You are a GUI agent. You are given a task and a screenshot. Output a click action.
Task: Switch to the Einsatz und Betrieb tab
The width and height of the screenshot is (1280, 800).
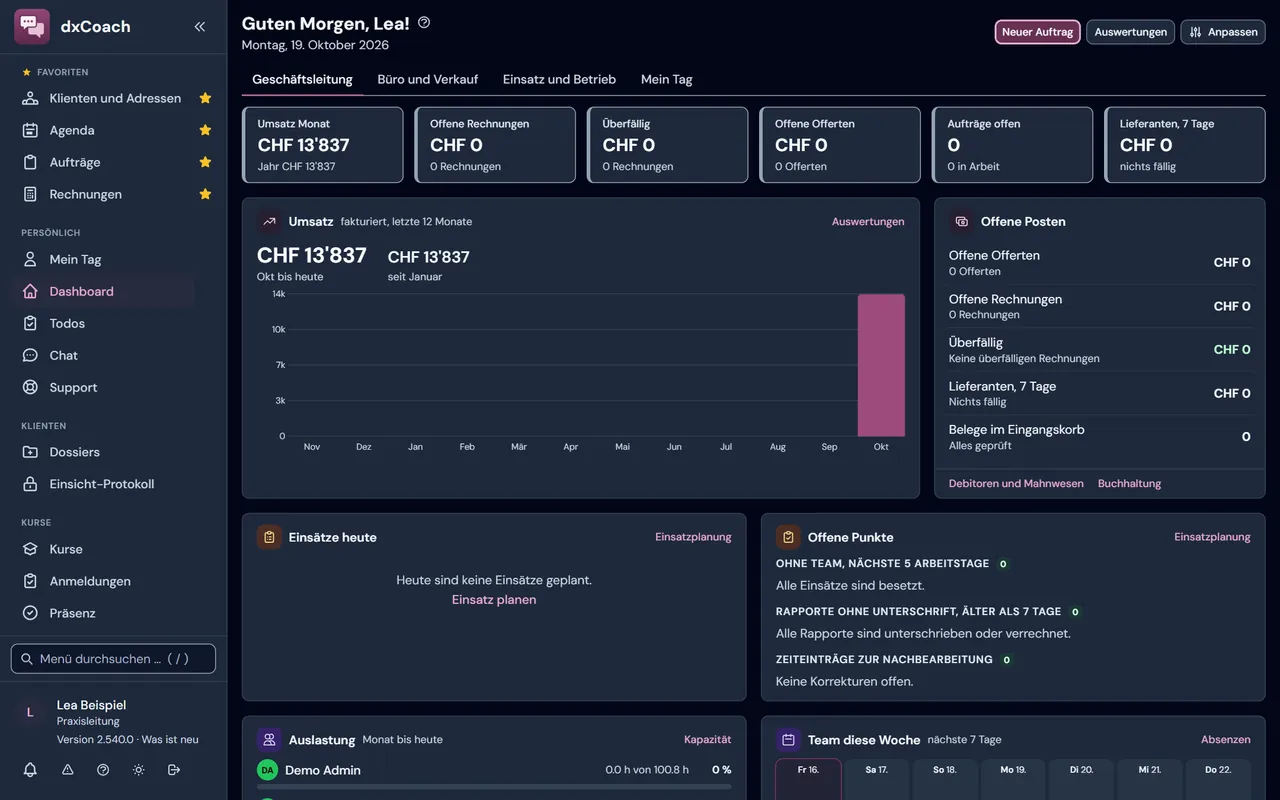tap(559, 79)
